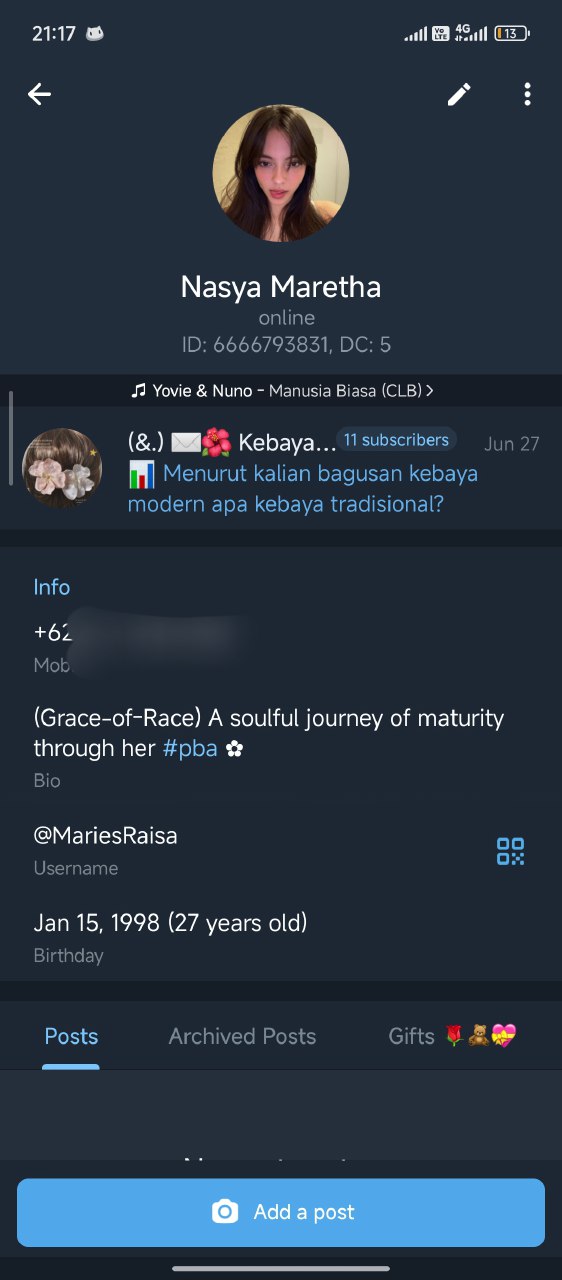Image resolution: width=562 pixels, height=1280 pixels.
Task: Show the username QR code icon
Action: [x=510, y=851]
